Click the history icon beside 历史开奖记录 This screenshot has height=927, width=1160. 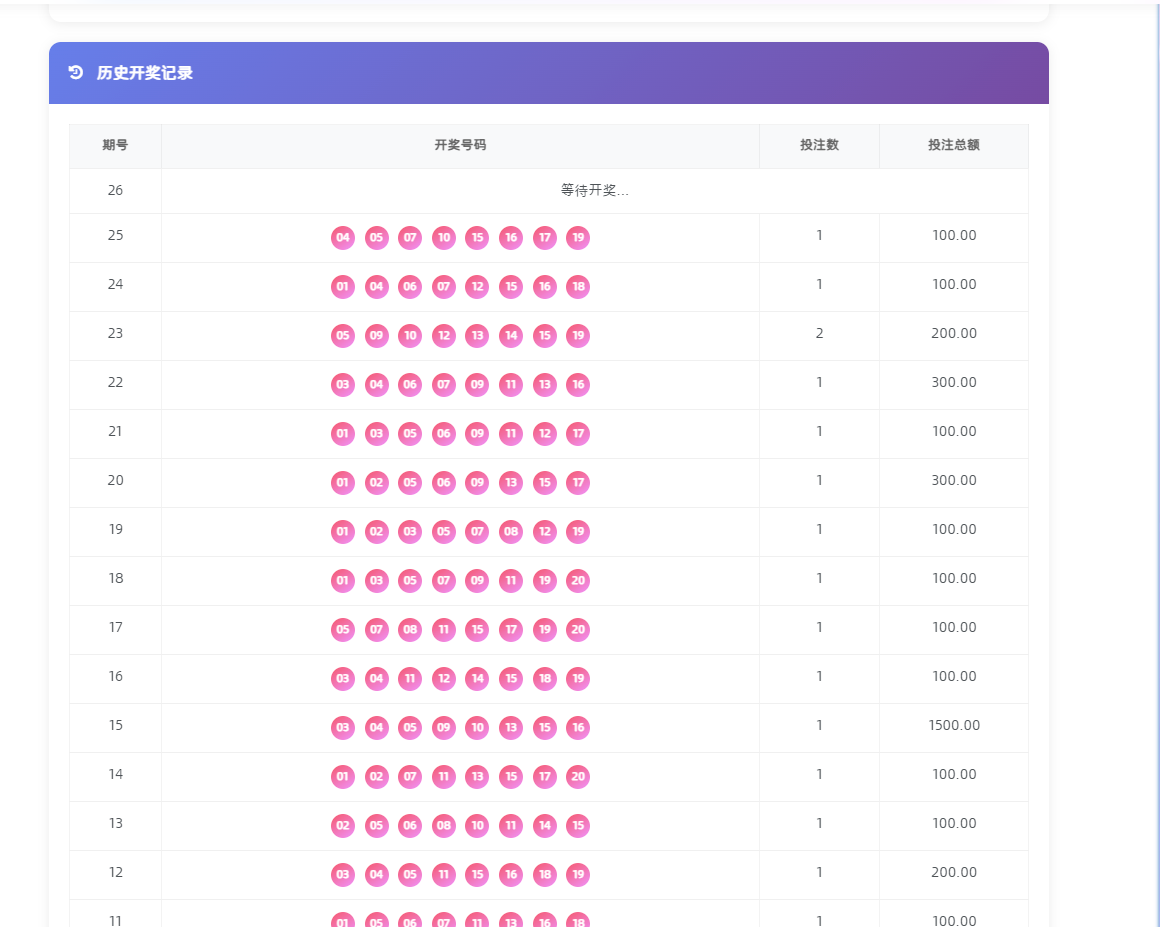75,72
